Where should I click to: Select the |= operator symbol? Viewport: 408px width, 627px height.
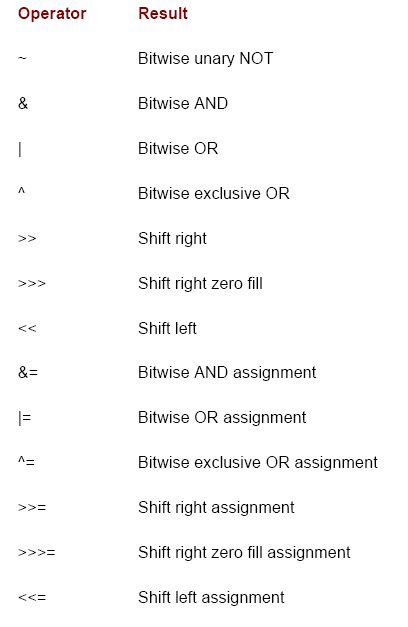25,418
